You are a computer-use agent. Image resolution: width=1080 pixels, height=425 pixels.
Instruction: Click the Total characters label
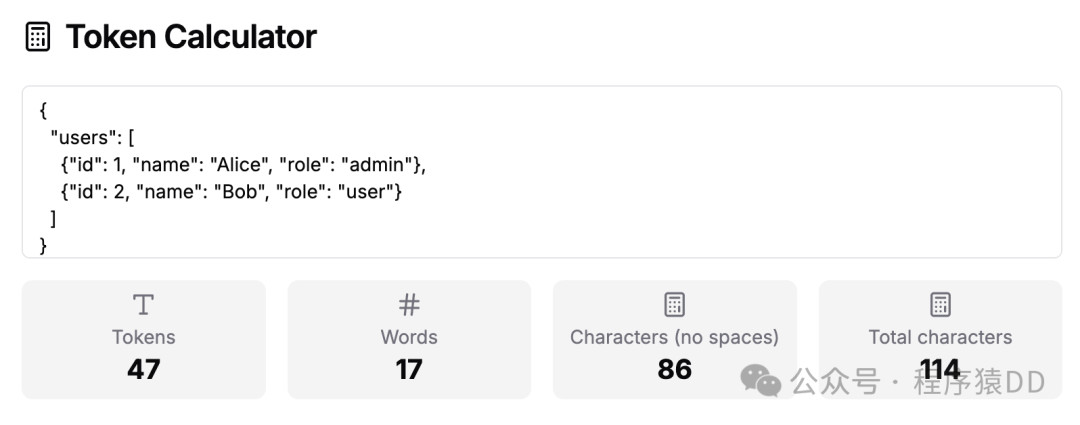(x=940, y=337)
